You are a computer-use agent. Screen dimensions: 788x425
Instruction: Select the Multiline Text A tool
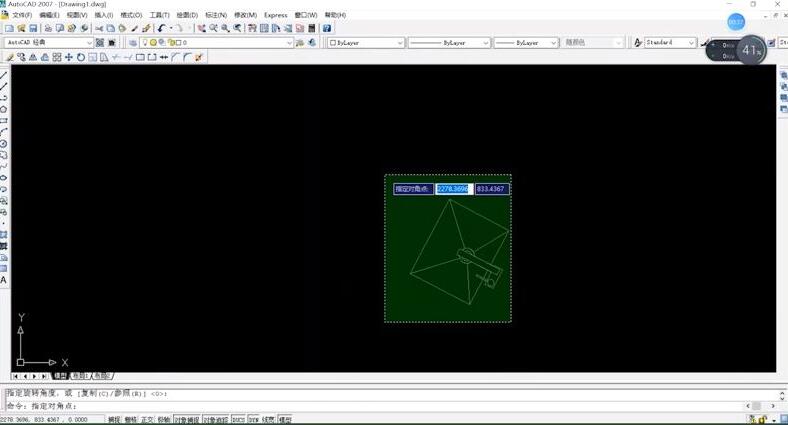point(4,280)
